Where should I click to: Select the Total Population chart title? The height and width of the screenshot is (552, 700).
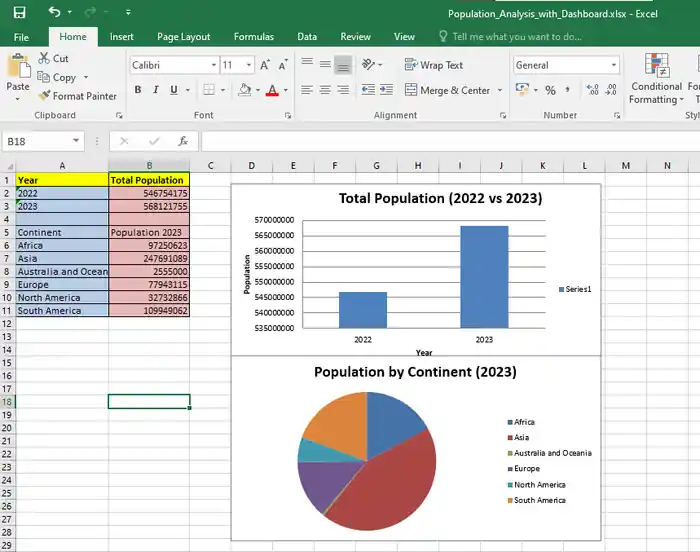click(x=440, y=198)
